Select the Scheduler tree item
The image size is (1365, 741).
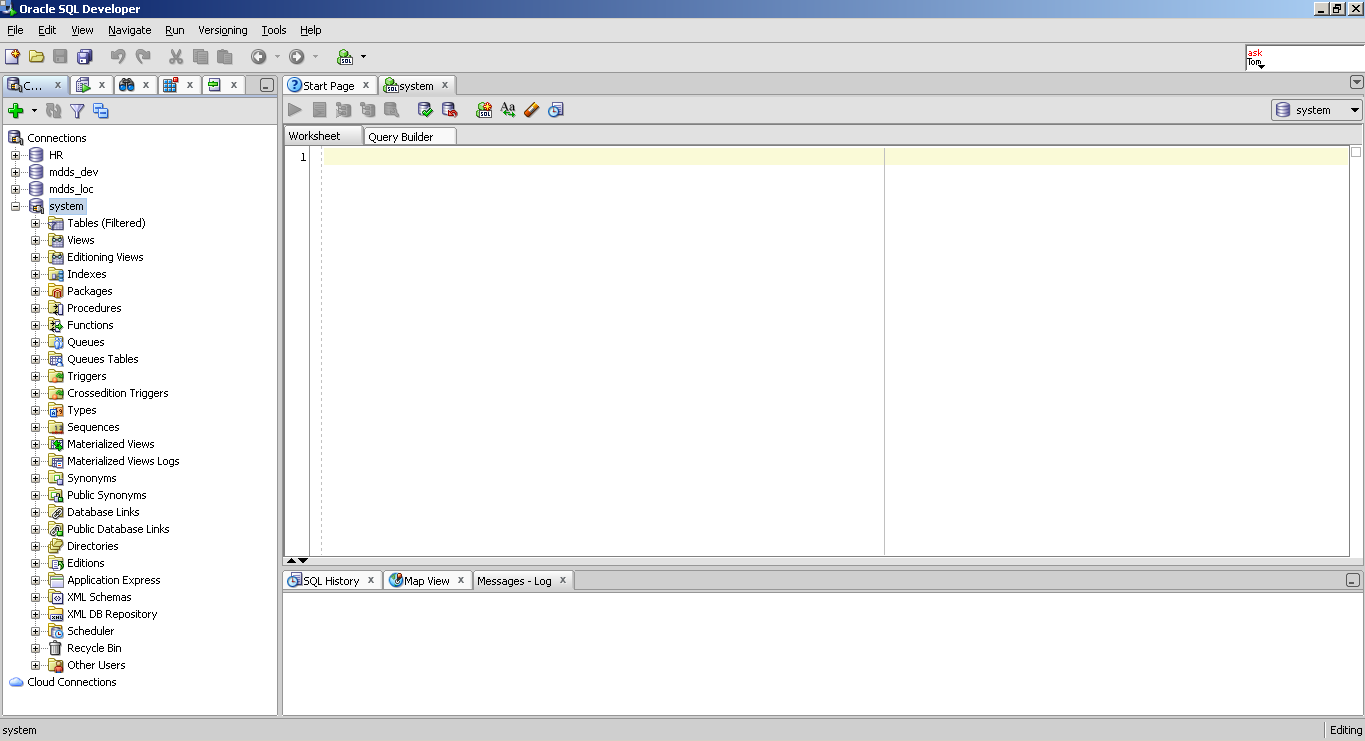(90, 631)
